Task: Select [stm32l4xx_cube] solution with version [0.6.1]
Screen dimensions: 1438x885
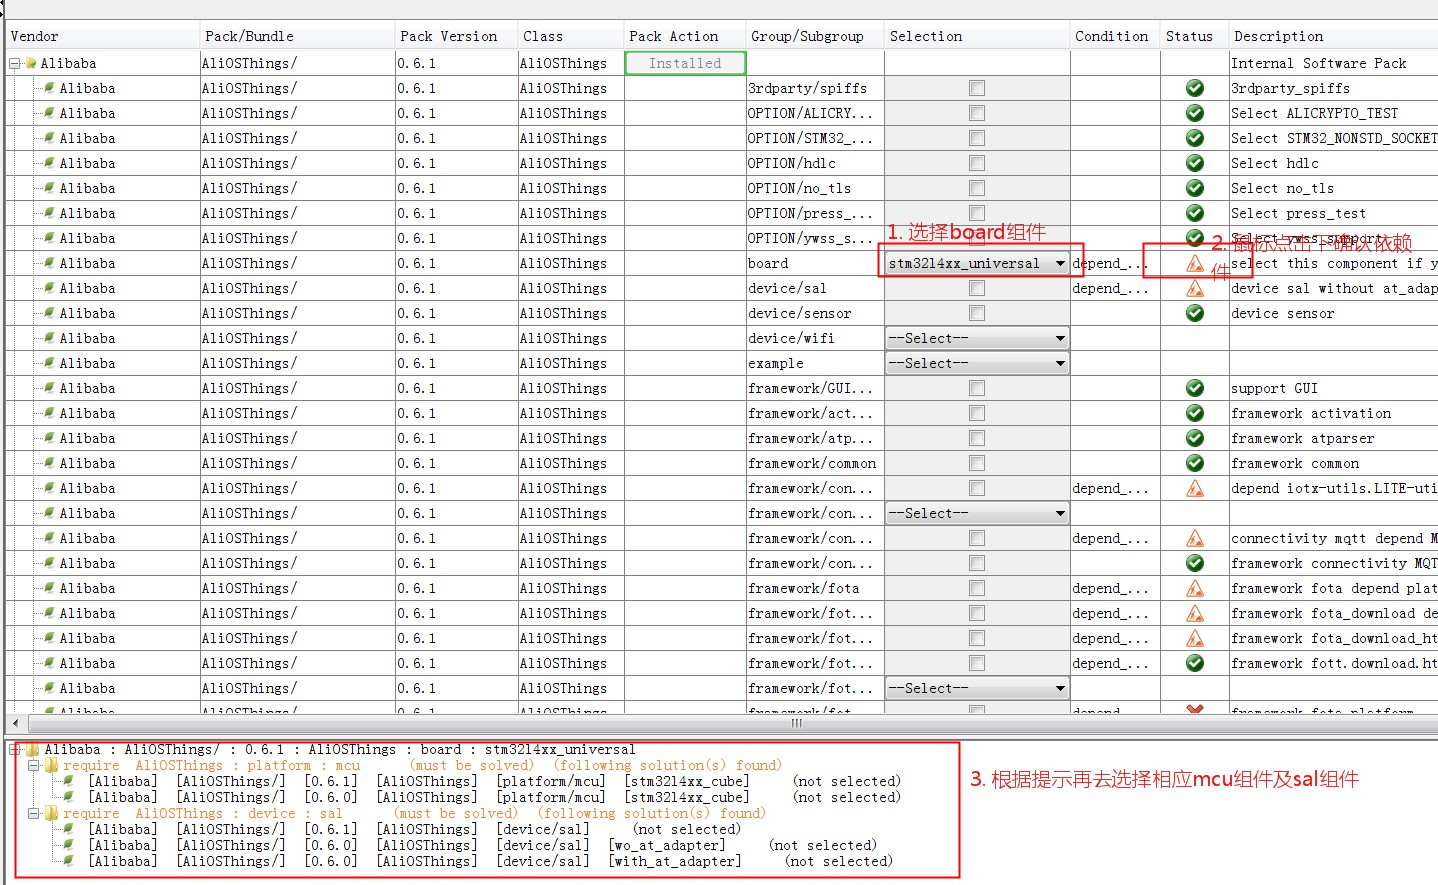Action: [x=494, y=781]
